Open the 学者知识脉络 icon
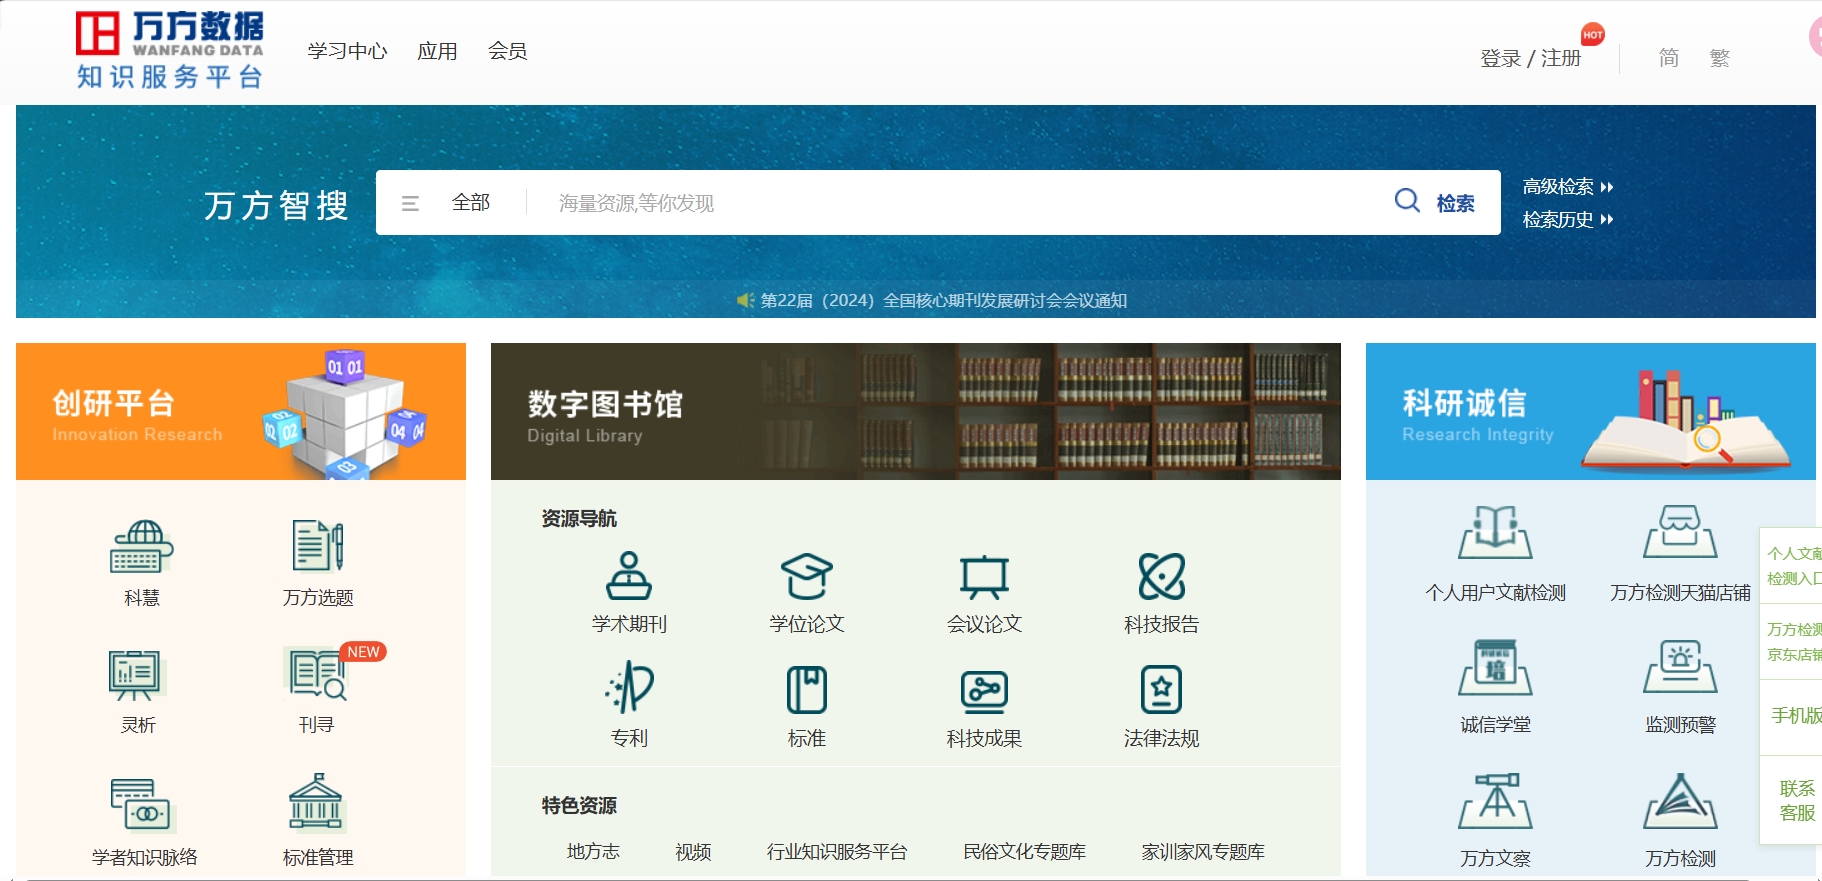The height and width of the screenshot is (881, 1822). point(142,804)
